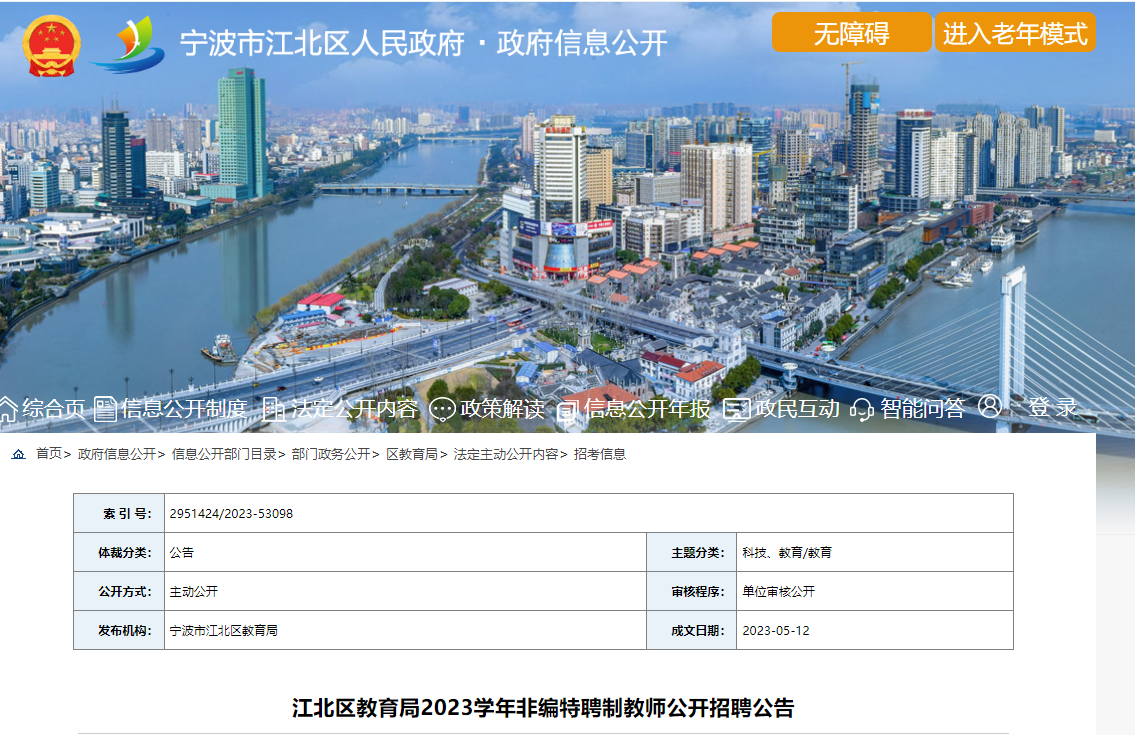Click the file icon beside 法定公开内容
Screen dimensions: 1135x735
tap(273, 409)
